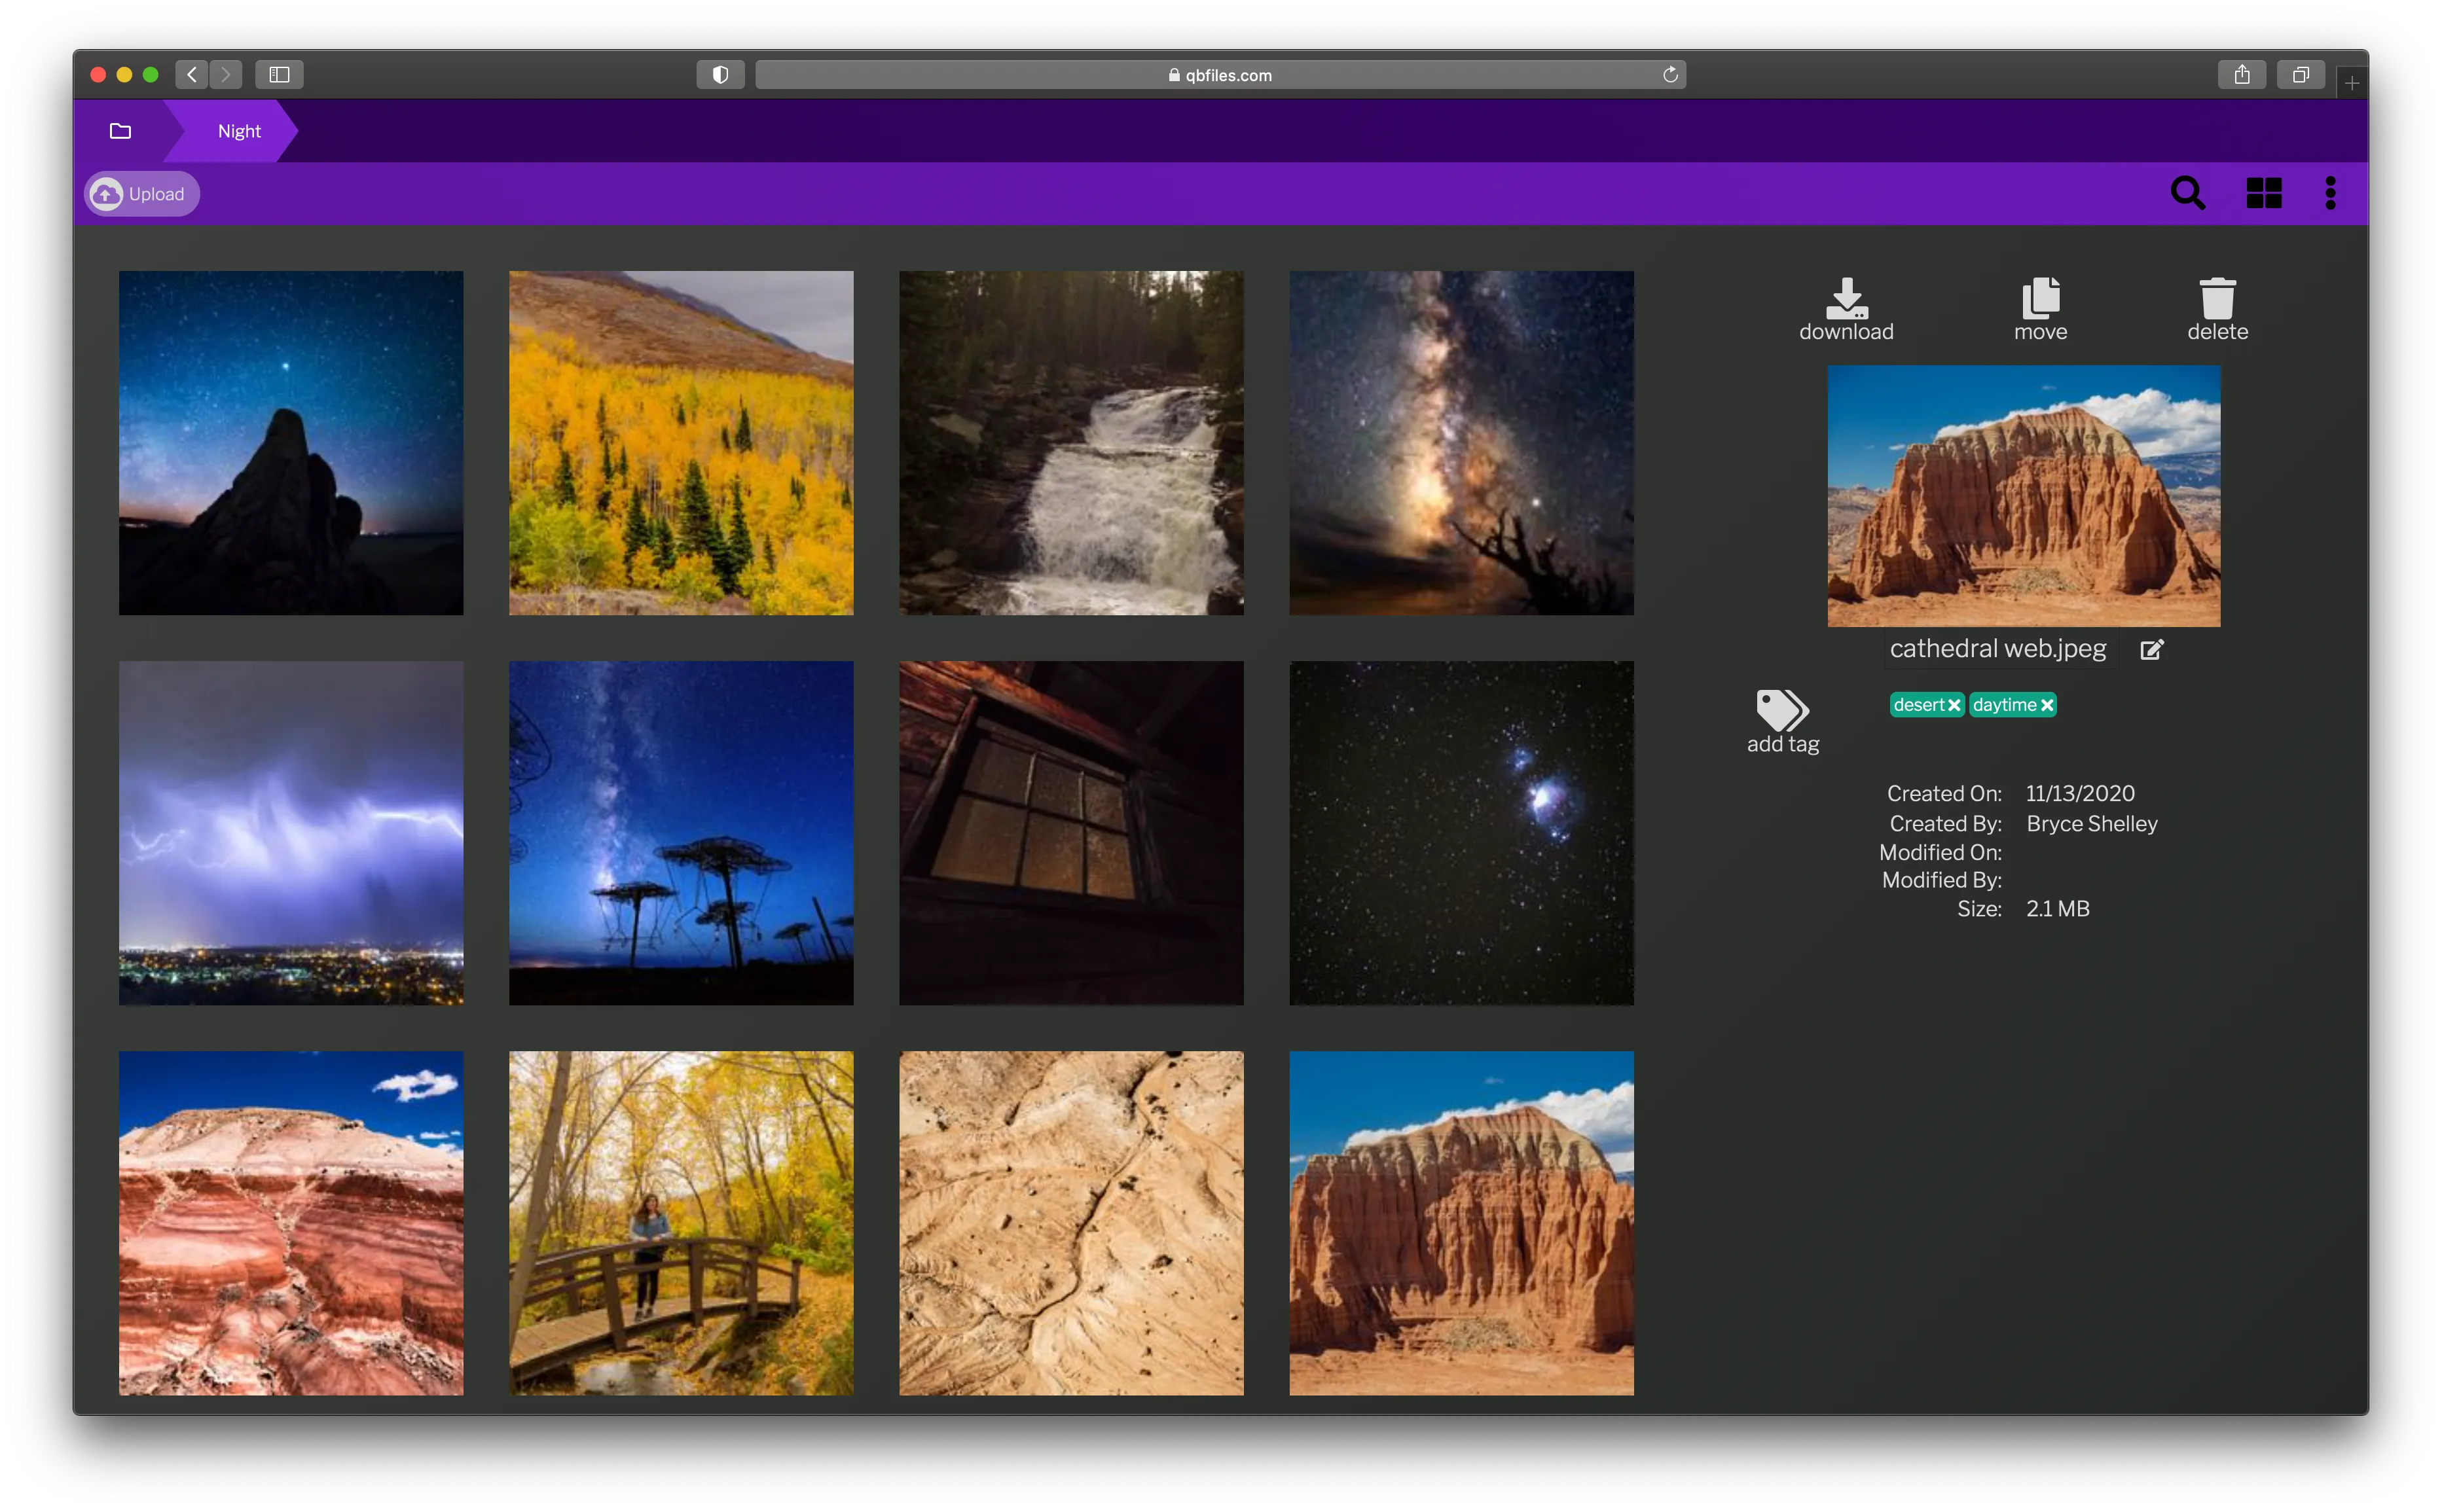
Task: Select the waterfall photo thumbnail
Action: pyautogui.click(x=1071, y=443)
